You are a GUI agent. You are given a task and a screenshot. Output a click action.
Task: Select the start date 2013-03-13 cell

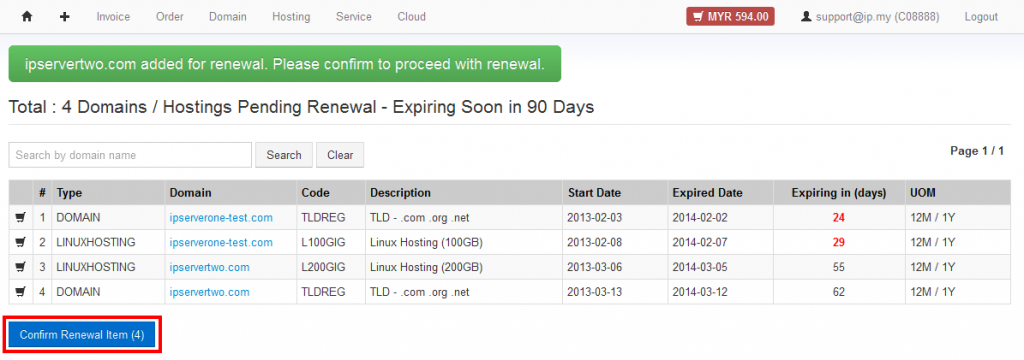pyautogui.click(x=615, y=292)
